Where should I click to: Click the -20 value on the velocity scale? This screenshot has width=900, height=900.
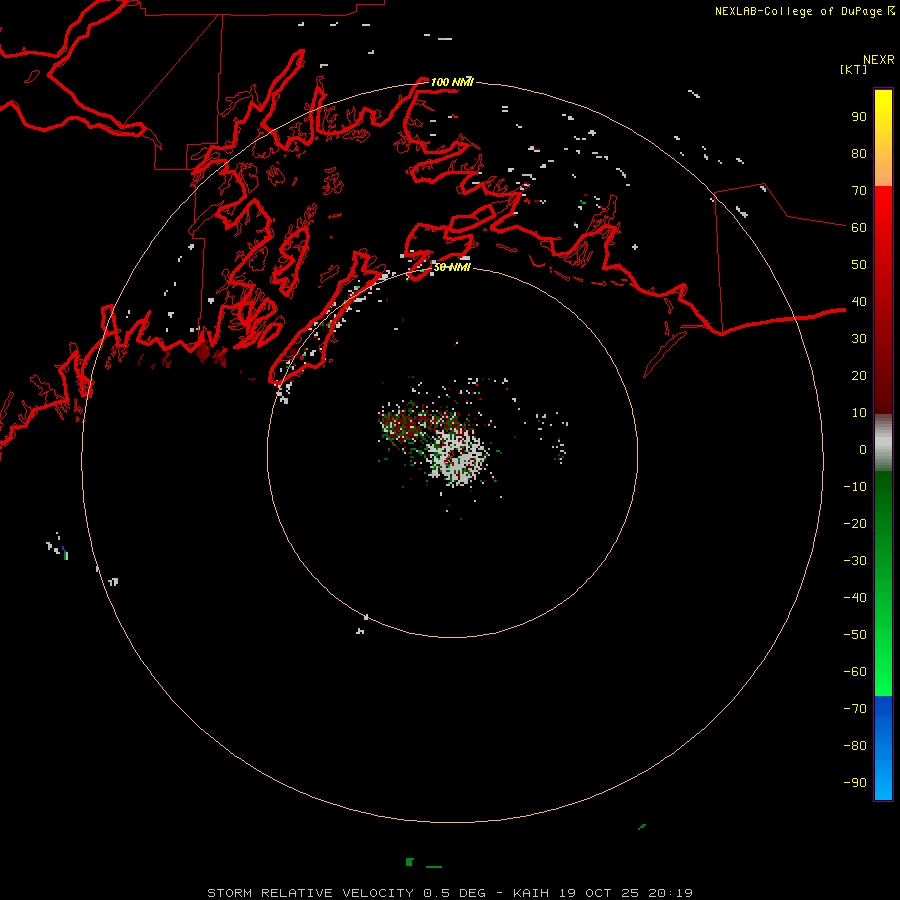click(855, 523)
